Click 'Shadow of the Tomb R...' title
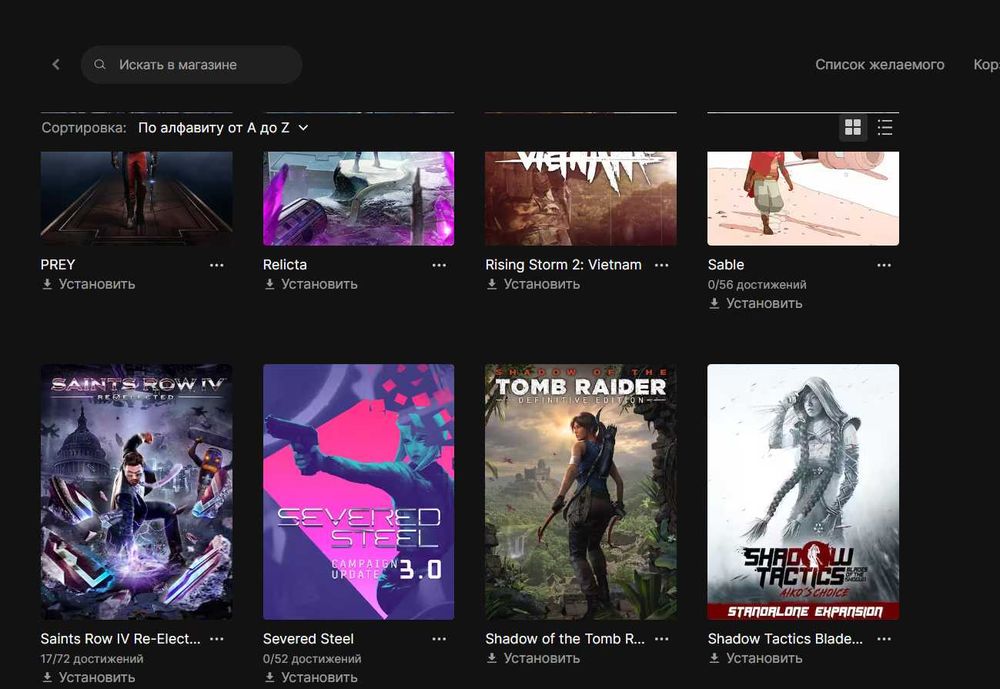Image resolution: width=1000 pixels, height=689 pixels. point(565,639)
